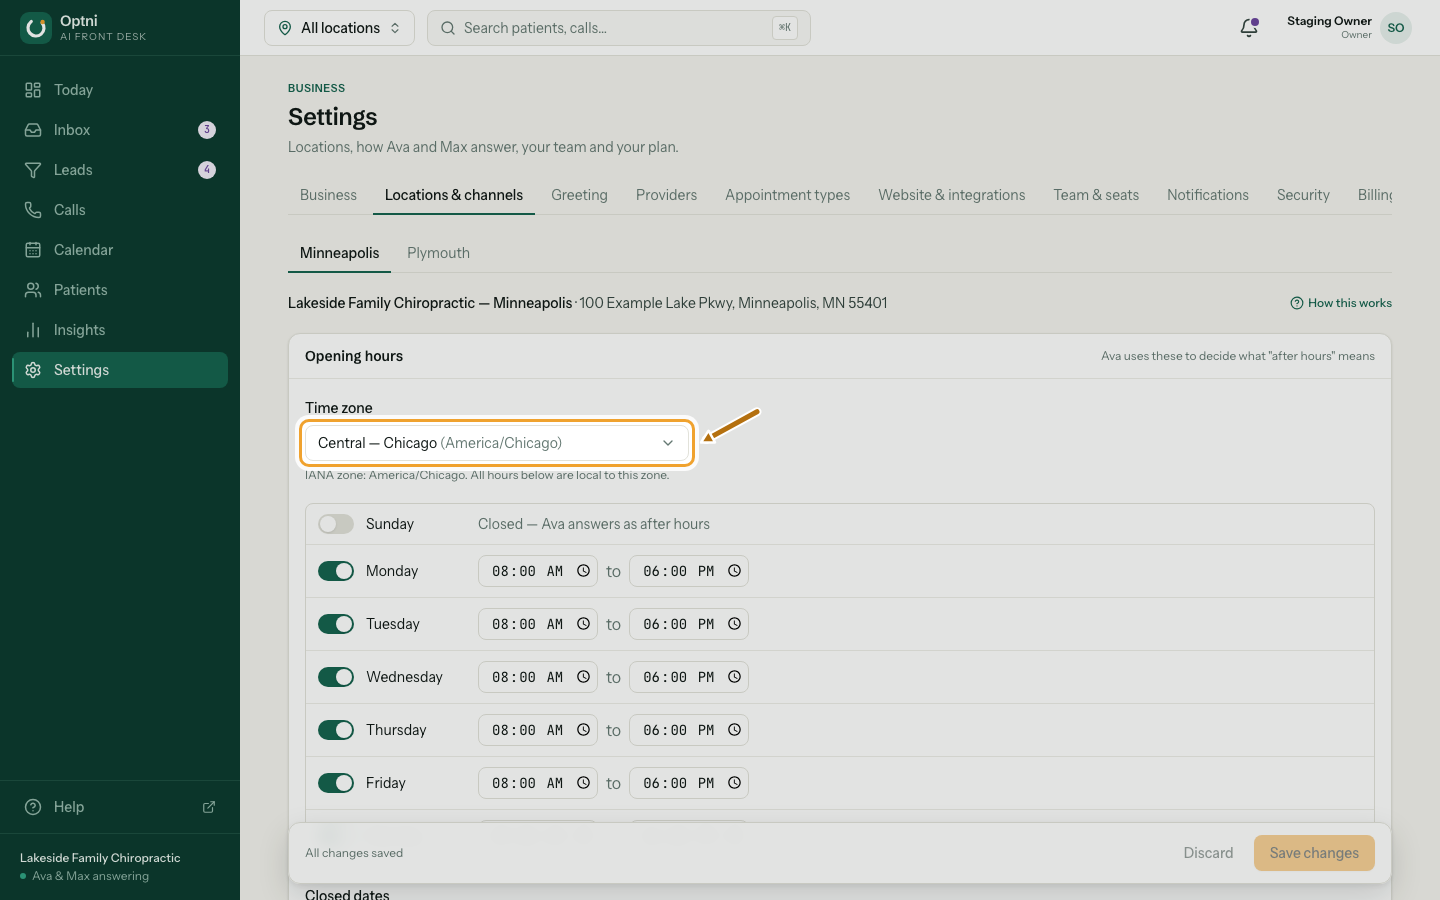
Task: Open the All locations selector
Action: [339, 28]
